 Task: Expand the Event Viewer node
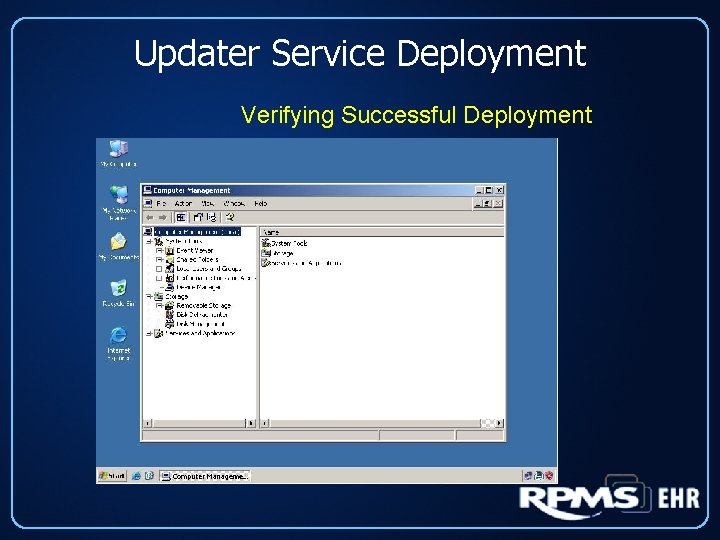(159, 251)
